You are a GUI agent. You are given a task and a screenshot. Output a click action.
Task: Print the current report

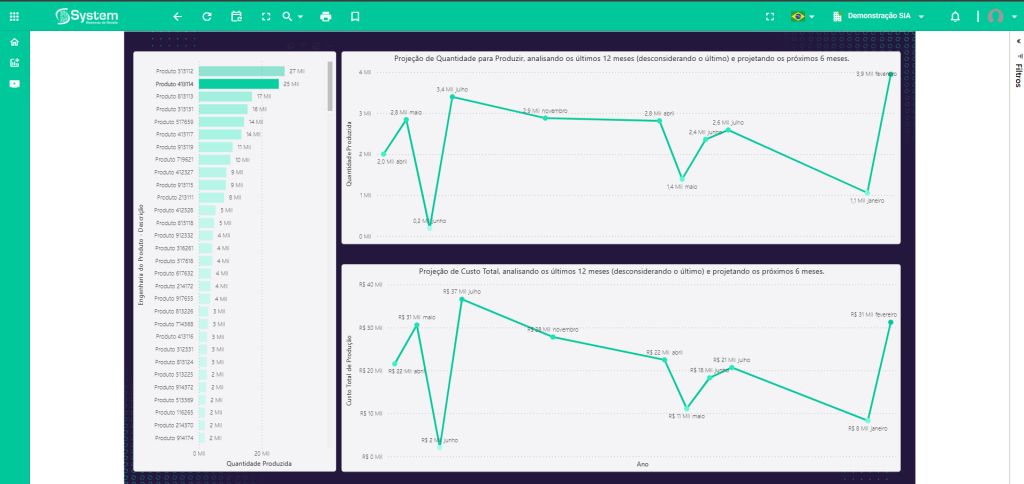click(x=325, y=16)
